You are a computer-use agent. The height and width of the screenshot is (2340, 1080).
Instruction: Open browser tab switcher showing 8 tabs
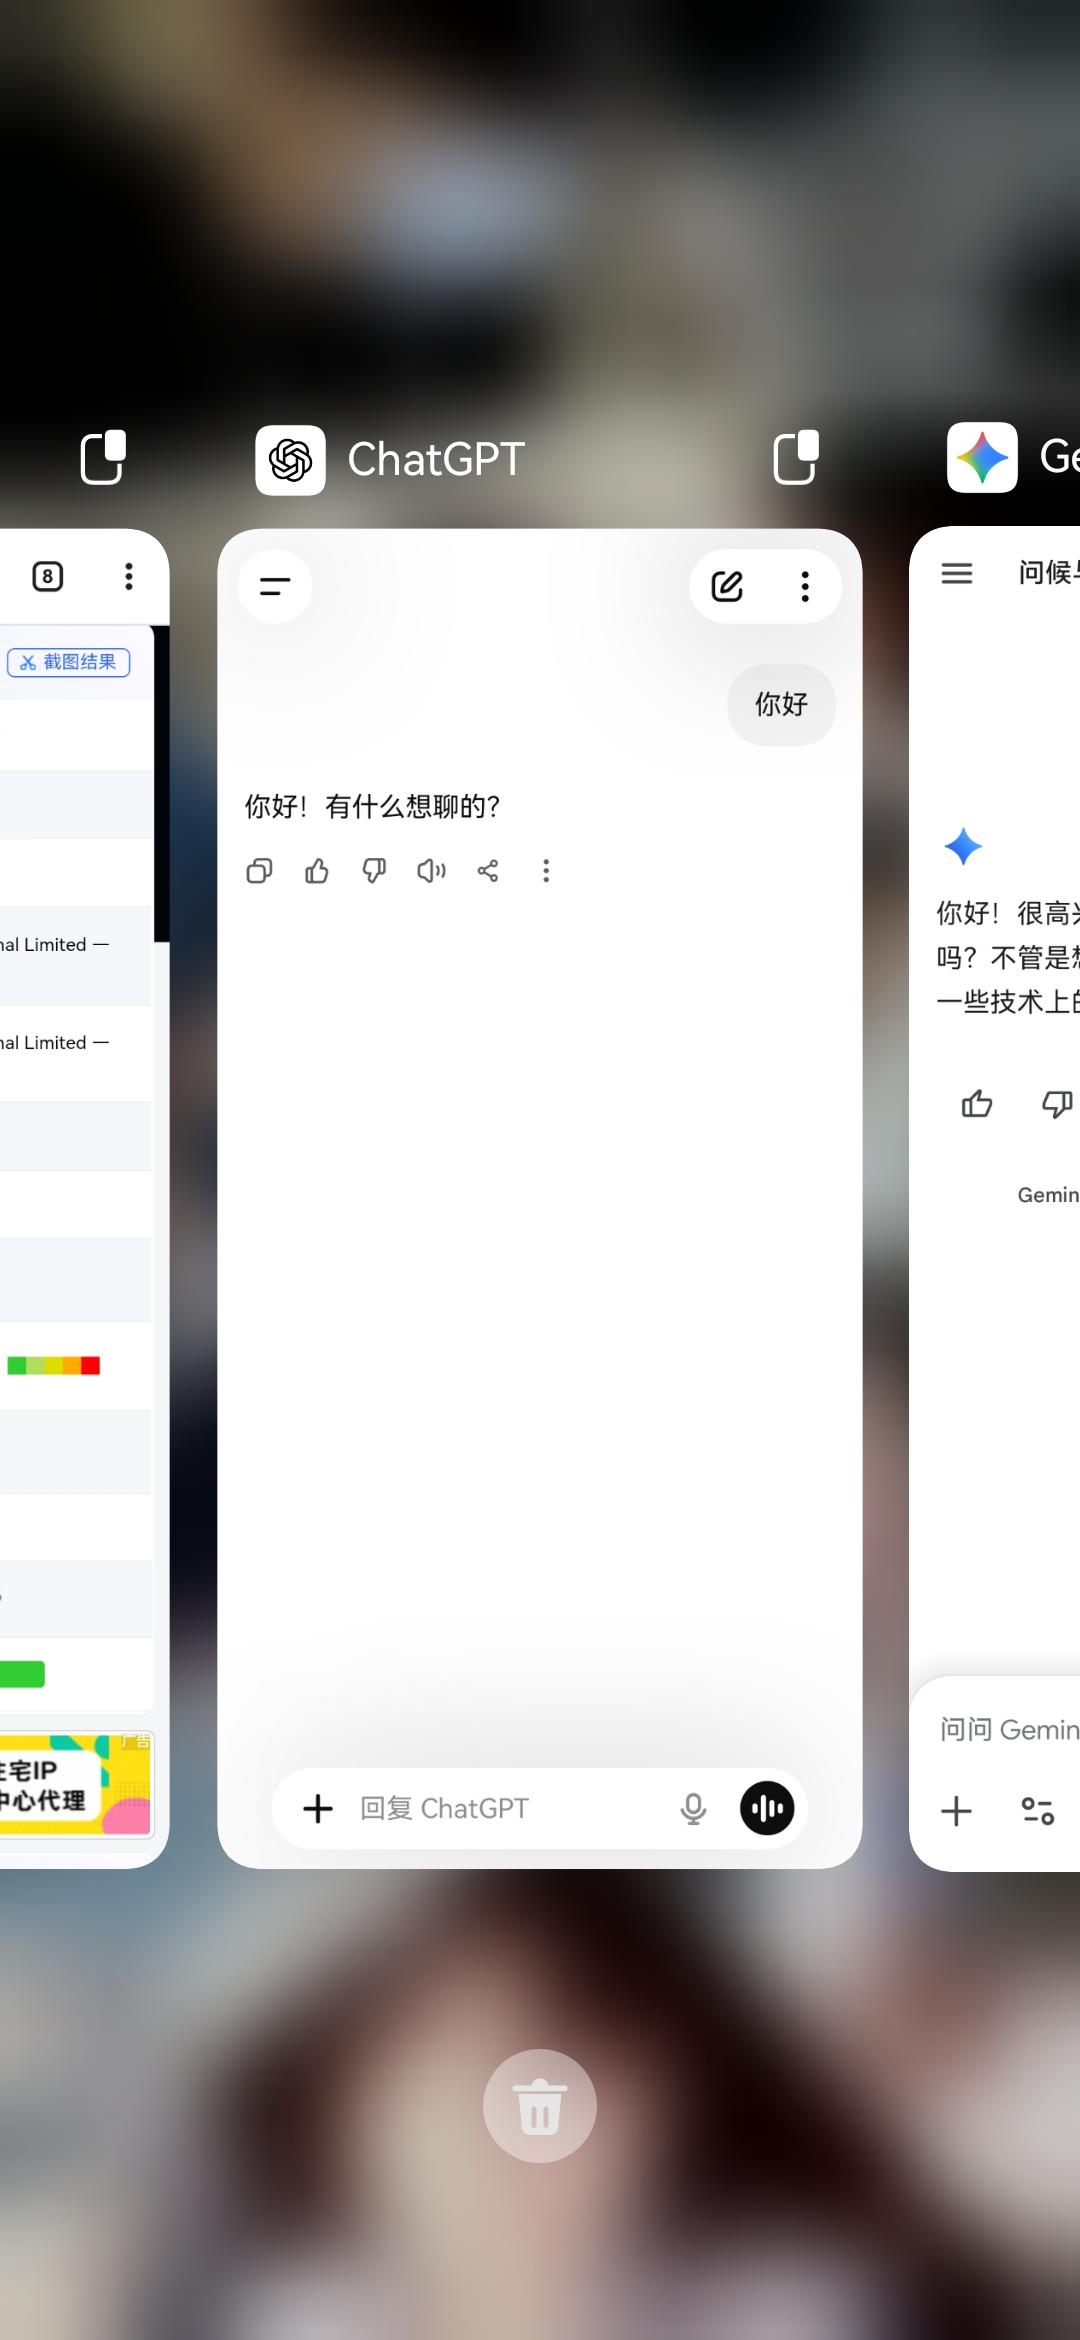click(x=47, y=576)
